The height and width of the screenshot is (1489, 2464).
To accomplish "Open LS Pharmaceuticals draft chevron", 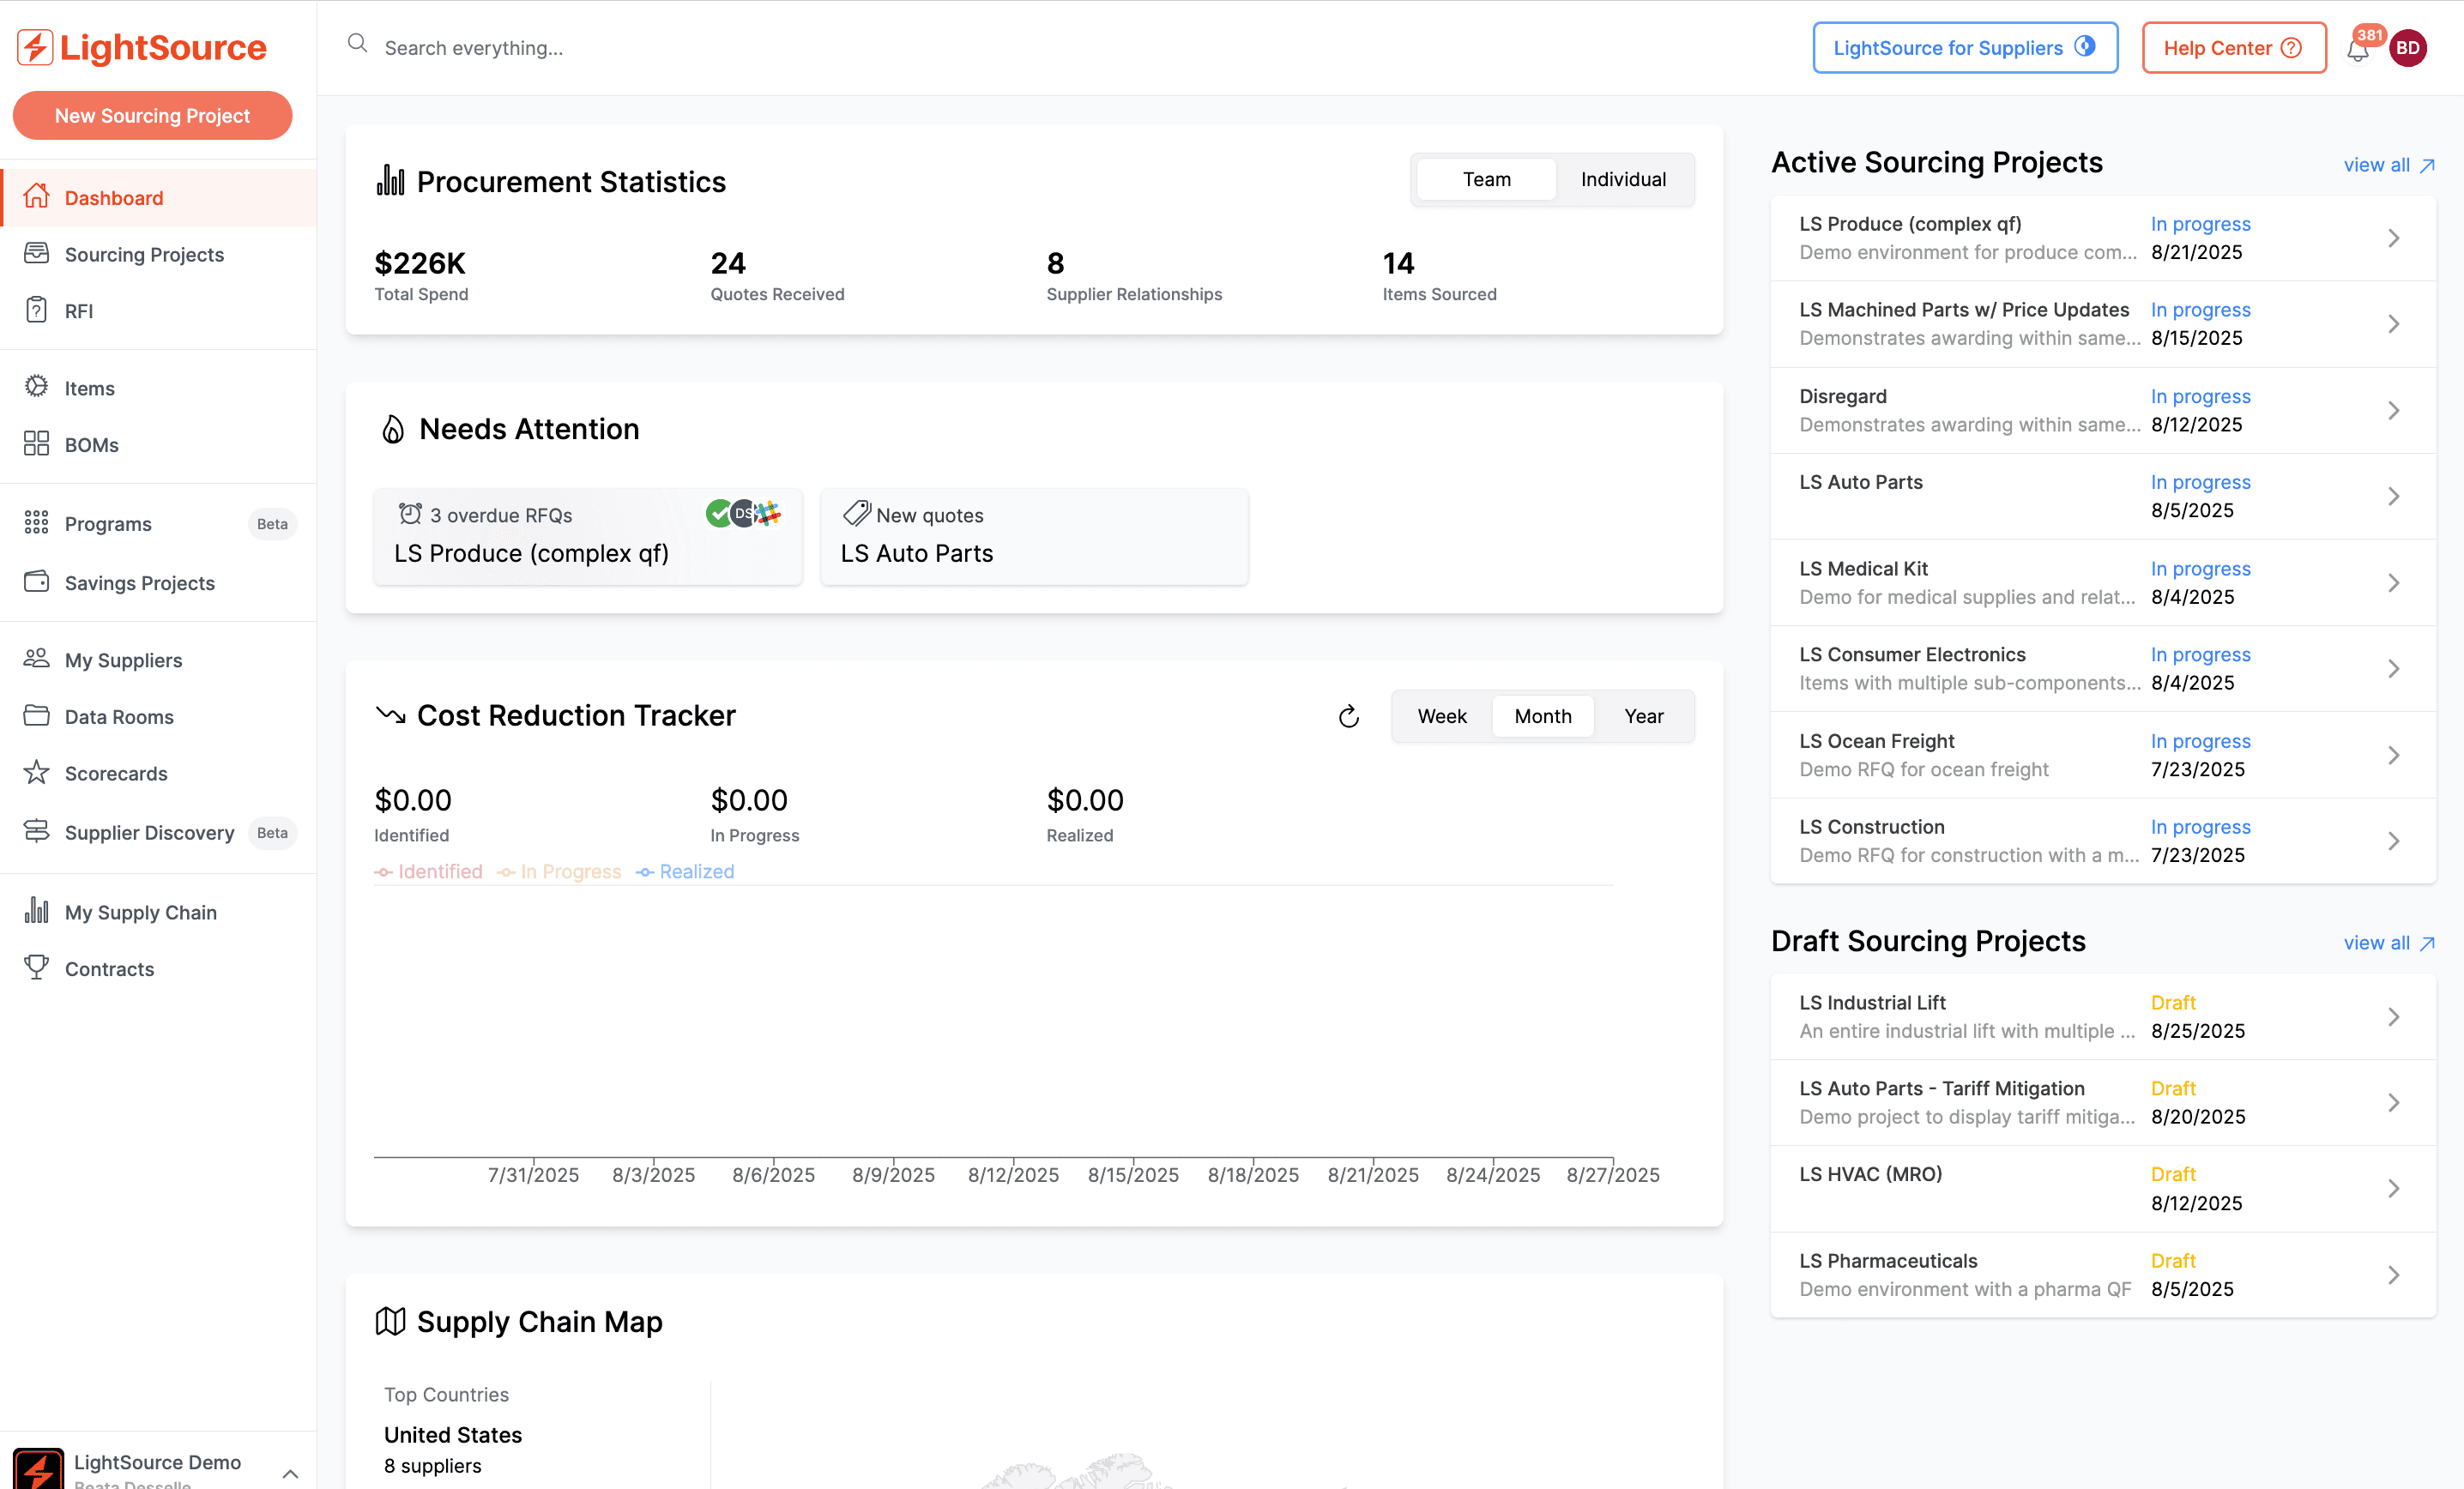I will pos(2393,1275).
